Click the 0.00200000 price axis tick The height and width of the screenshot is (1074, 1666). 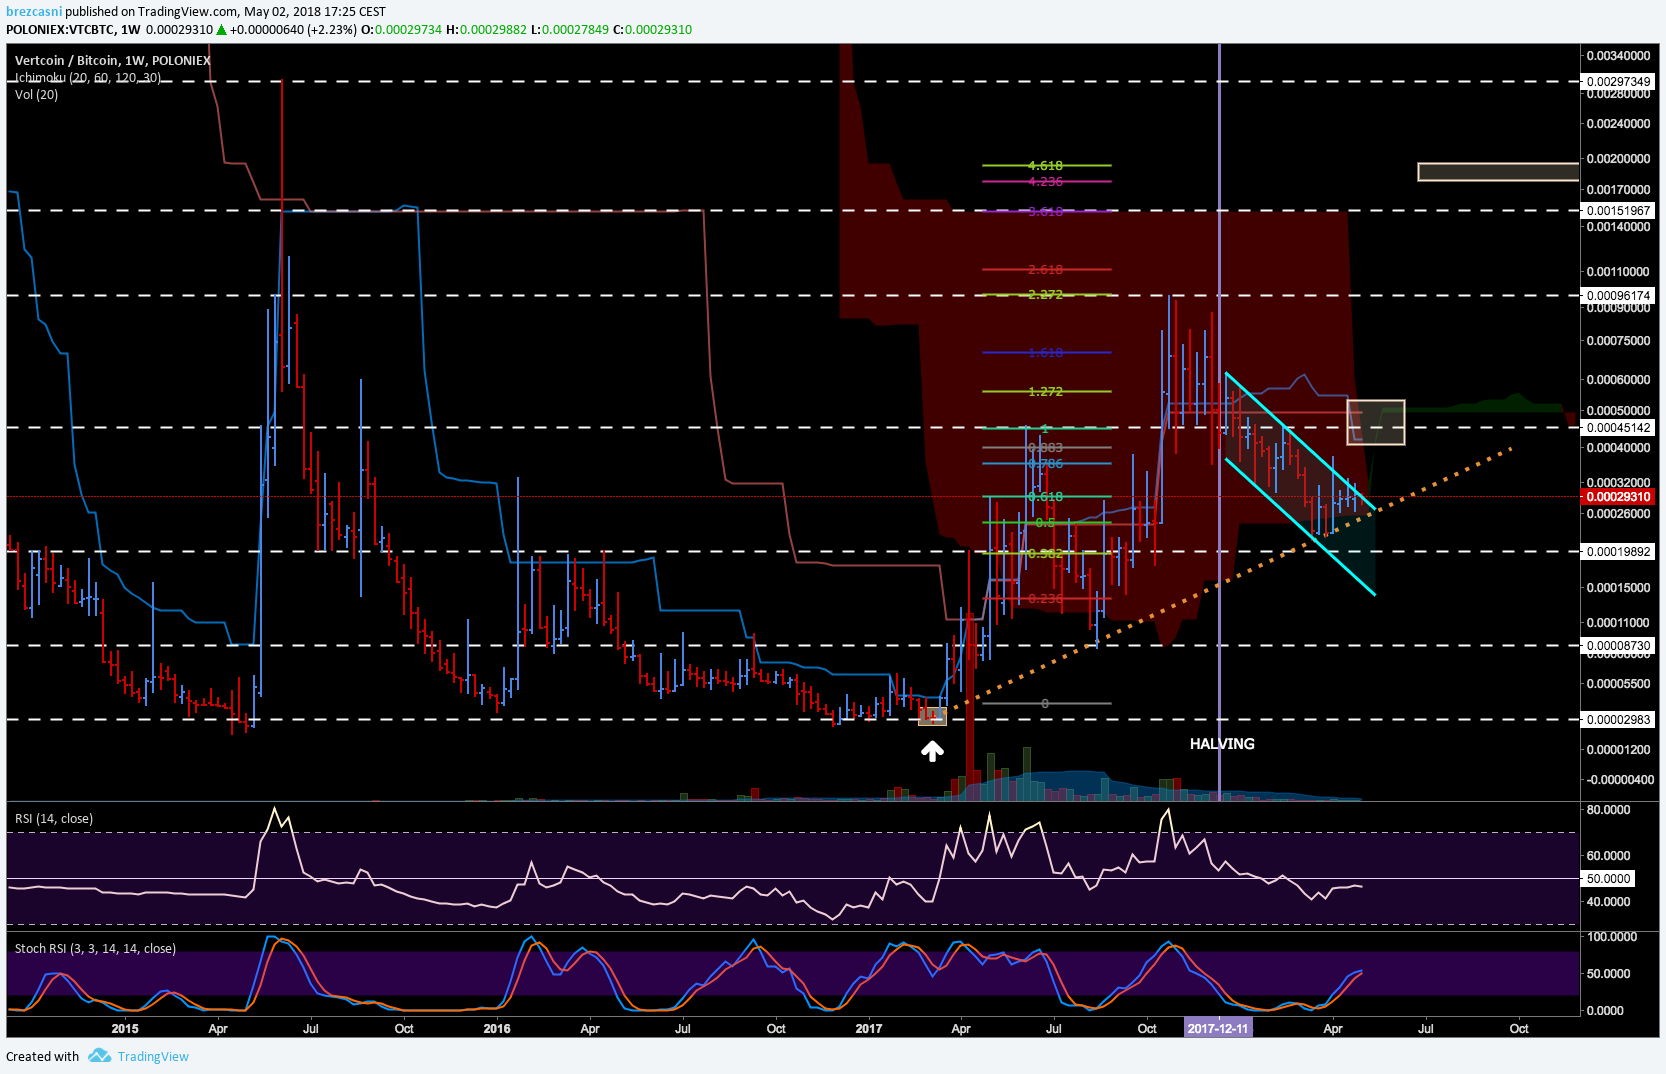1618,159
